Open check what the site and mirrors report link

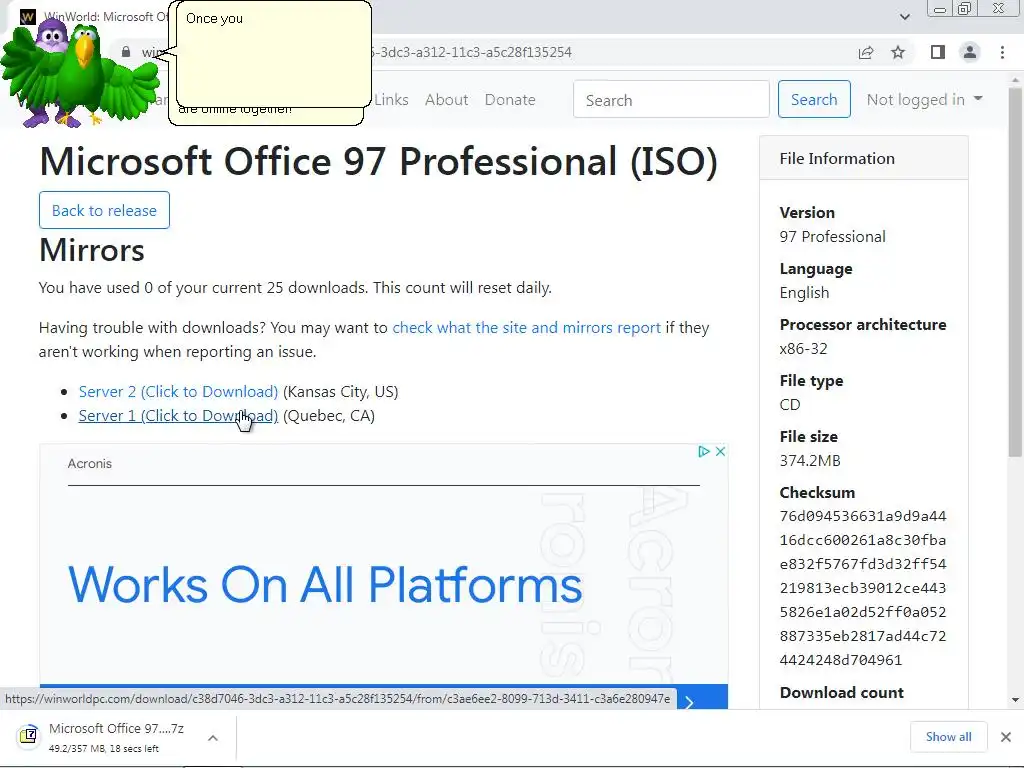pyautogui.click(x=526, y=328)
